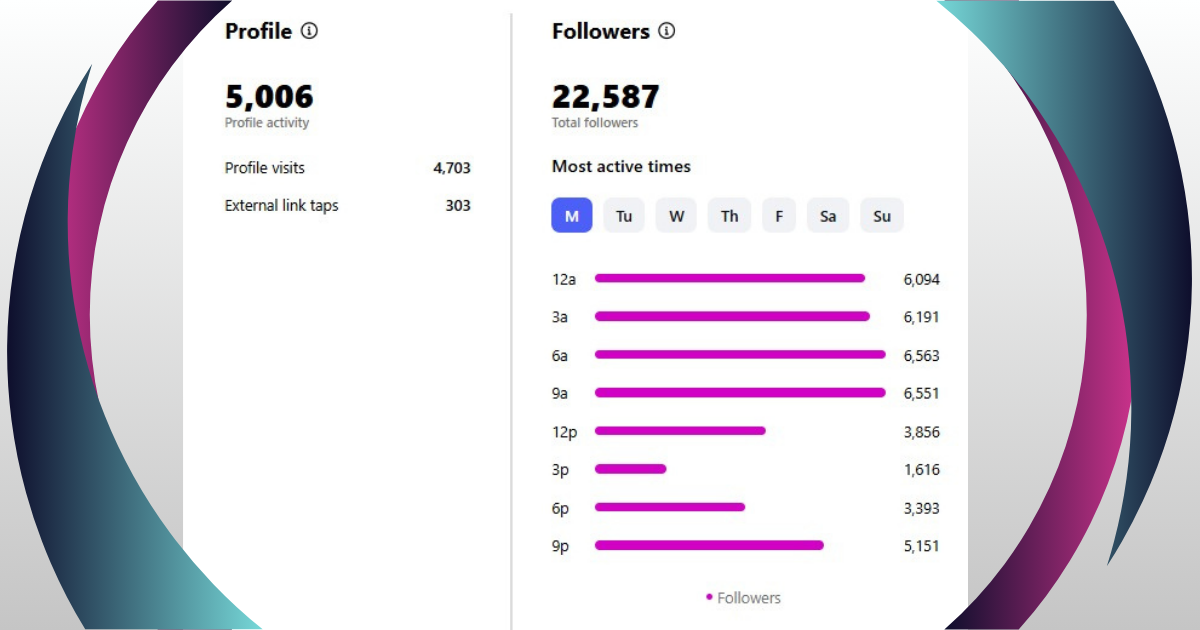Screen dimensions: 1200x630
Task: Toggle the Followers legend item
Action: coord(743,598)
